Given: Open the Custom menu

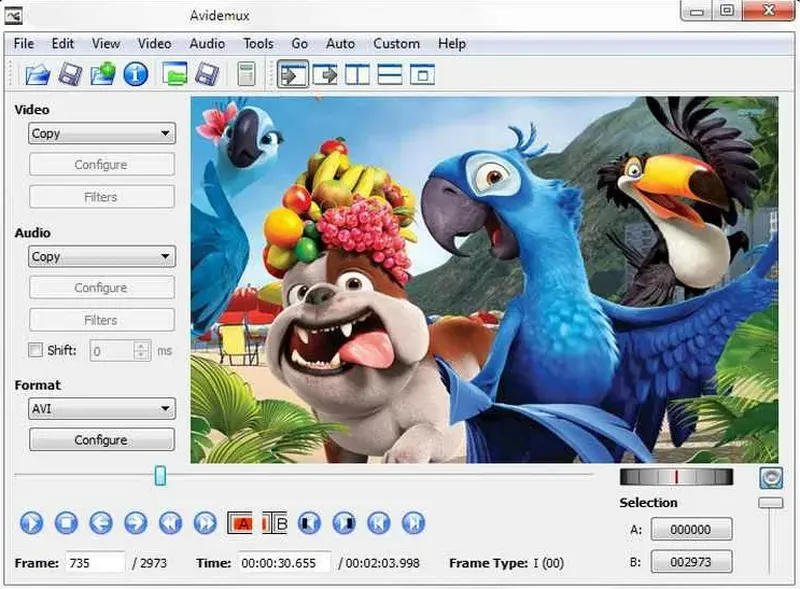Looking at the screenshot, I should 396,44.
